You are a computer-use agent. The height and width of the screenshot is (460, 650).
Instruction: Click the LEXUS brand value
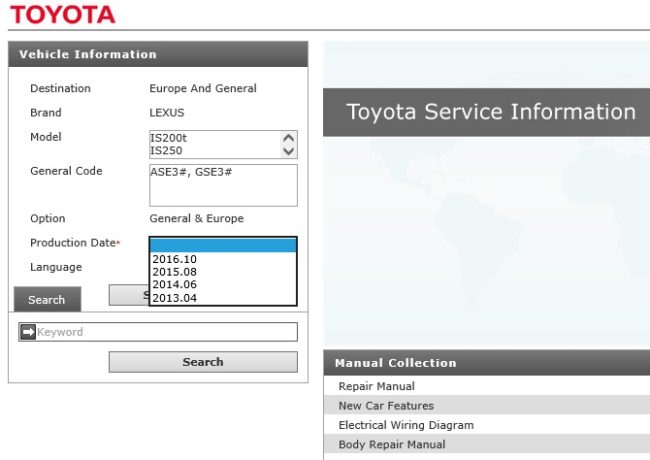pyautogui.click(x=167, y=113)
